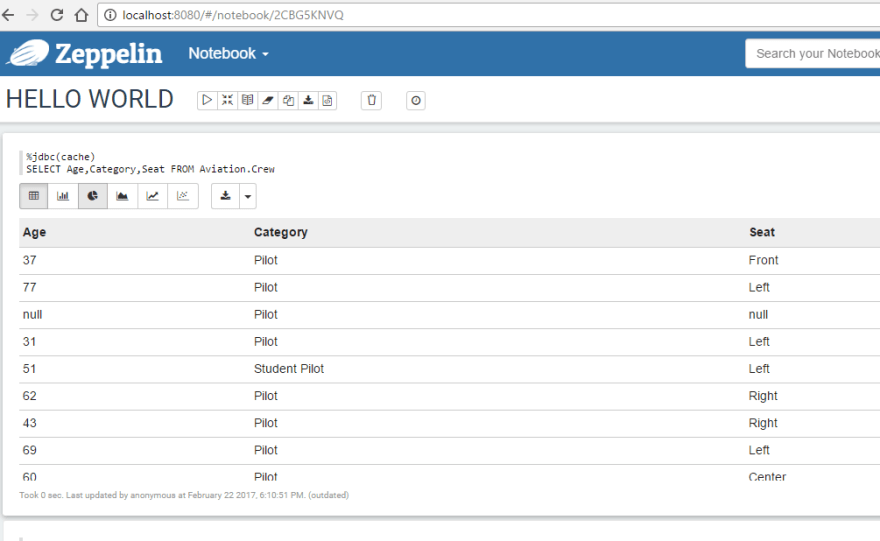Click the browser address bar URL
The height and width of the screenshot is (541, 880).
coord(233,15)
